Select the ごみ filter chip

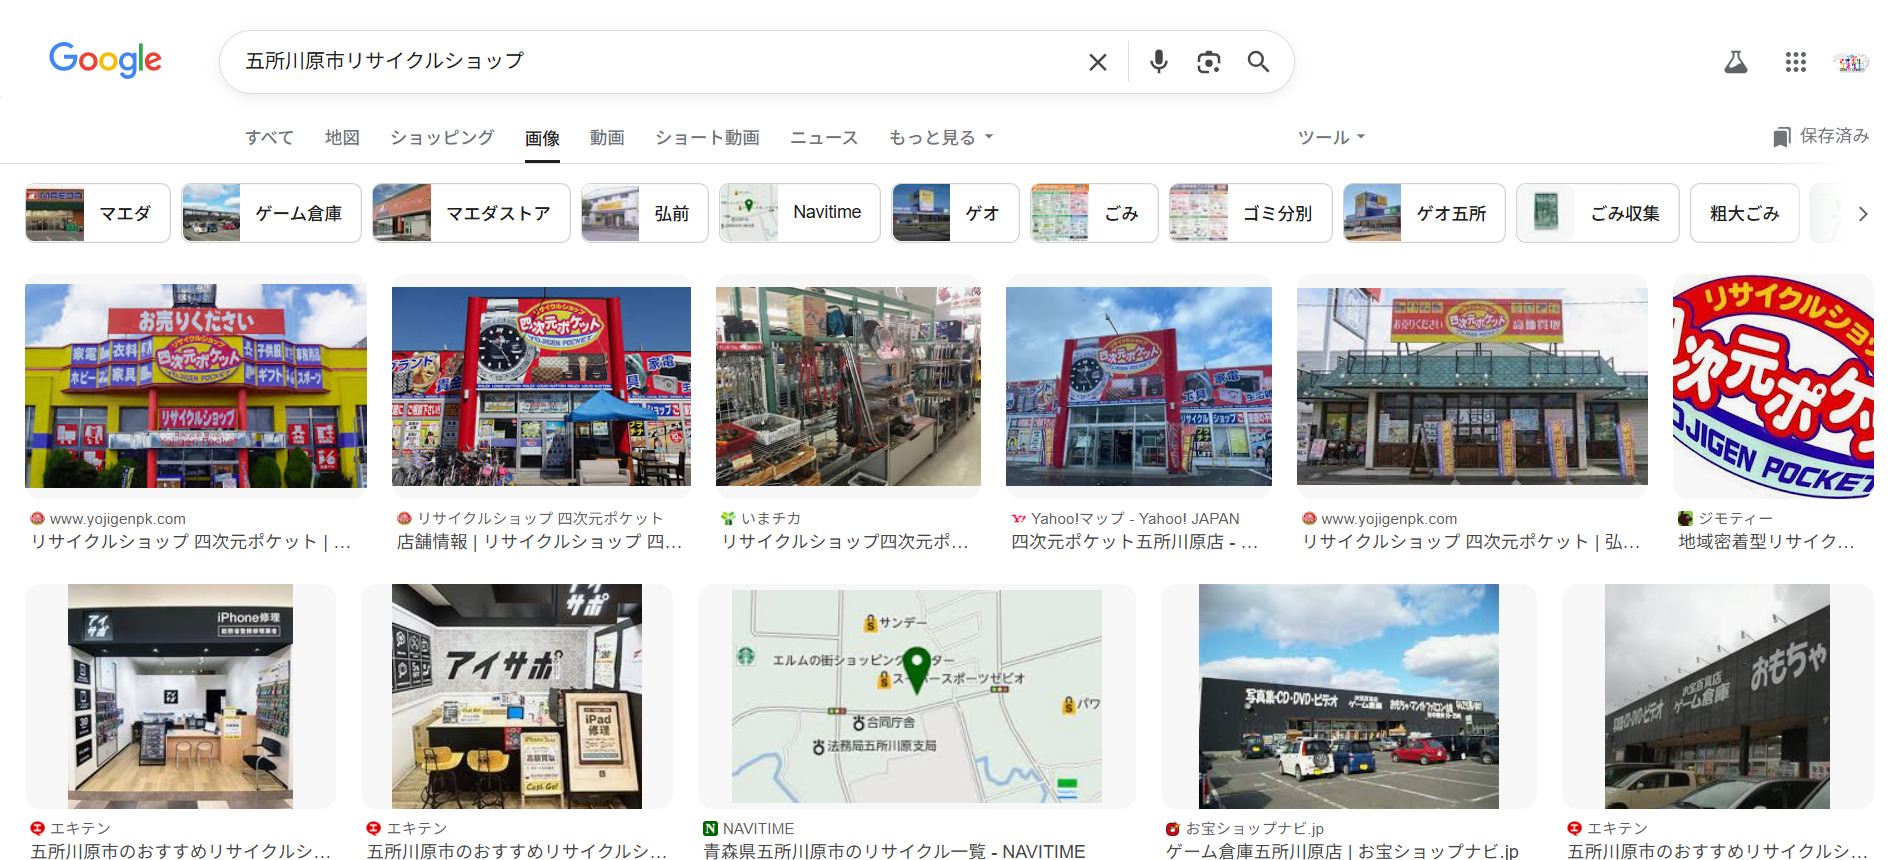(x=1094, y=213)
